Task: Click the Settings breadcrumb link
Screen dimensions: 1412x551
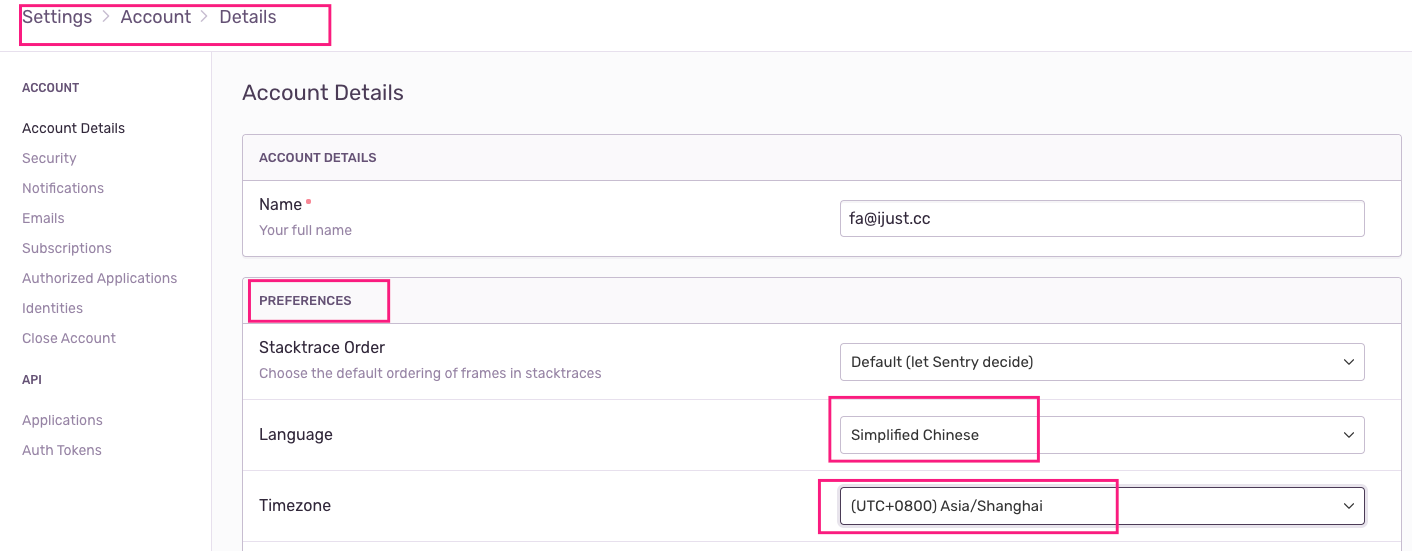Action: [57, 17]
